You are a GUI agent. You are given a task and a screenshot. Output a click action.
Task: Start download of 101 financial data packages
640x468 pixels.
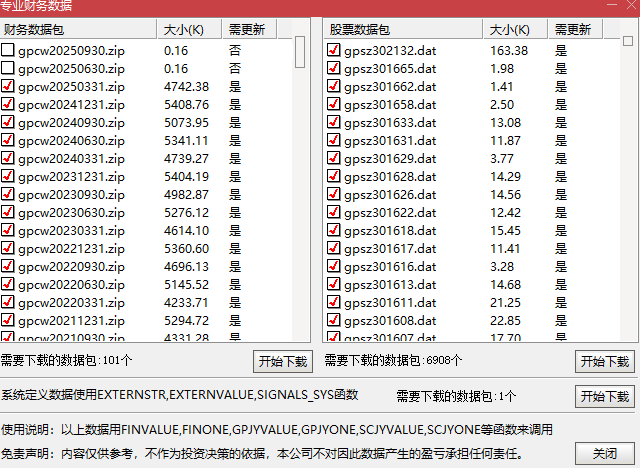(x=283, y=362)
